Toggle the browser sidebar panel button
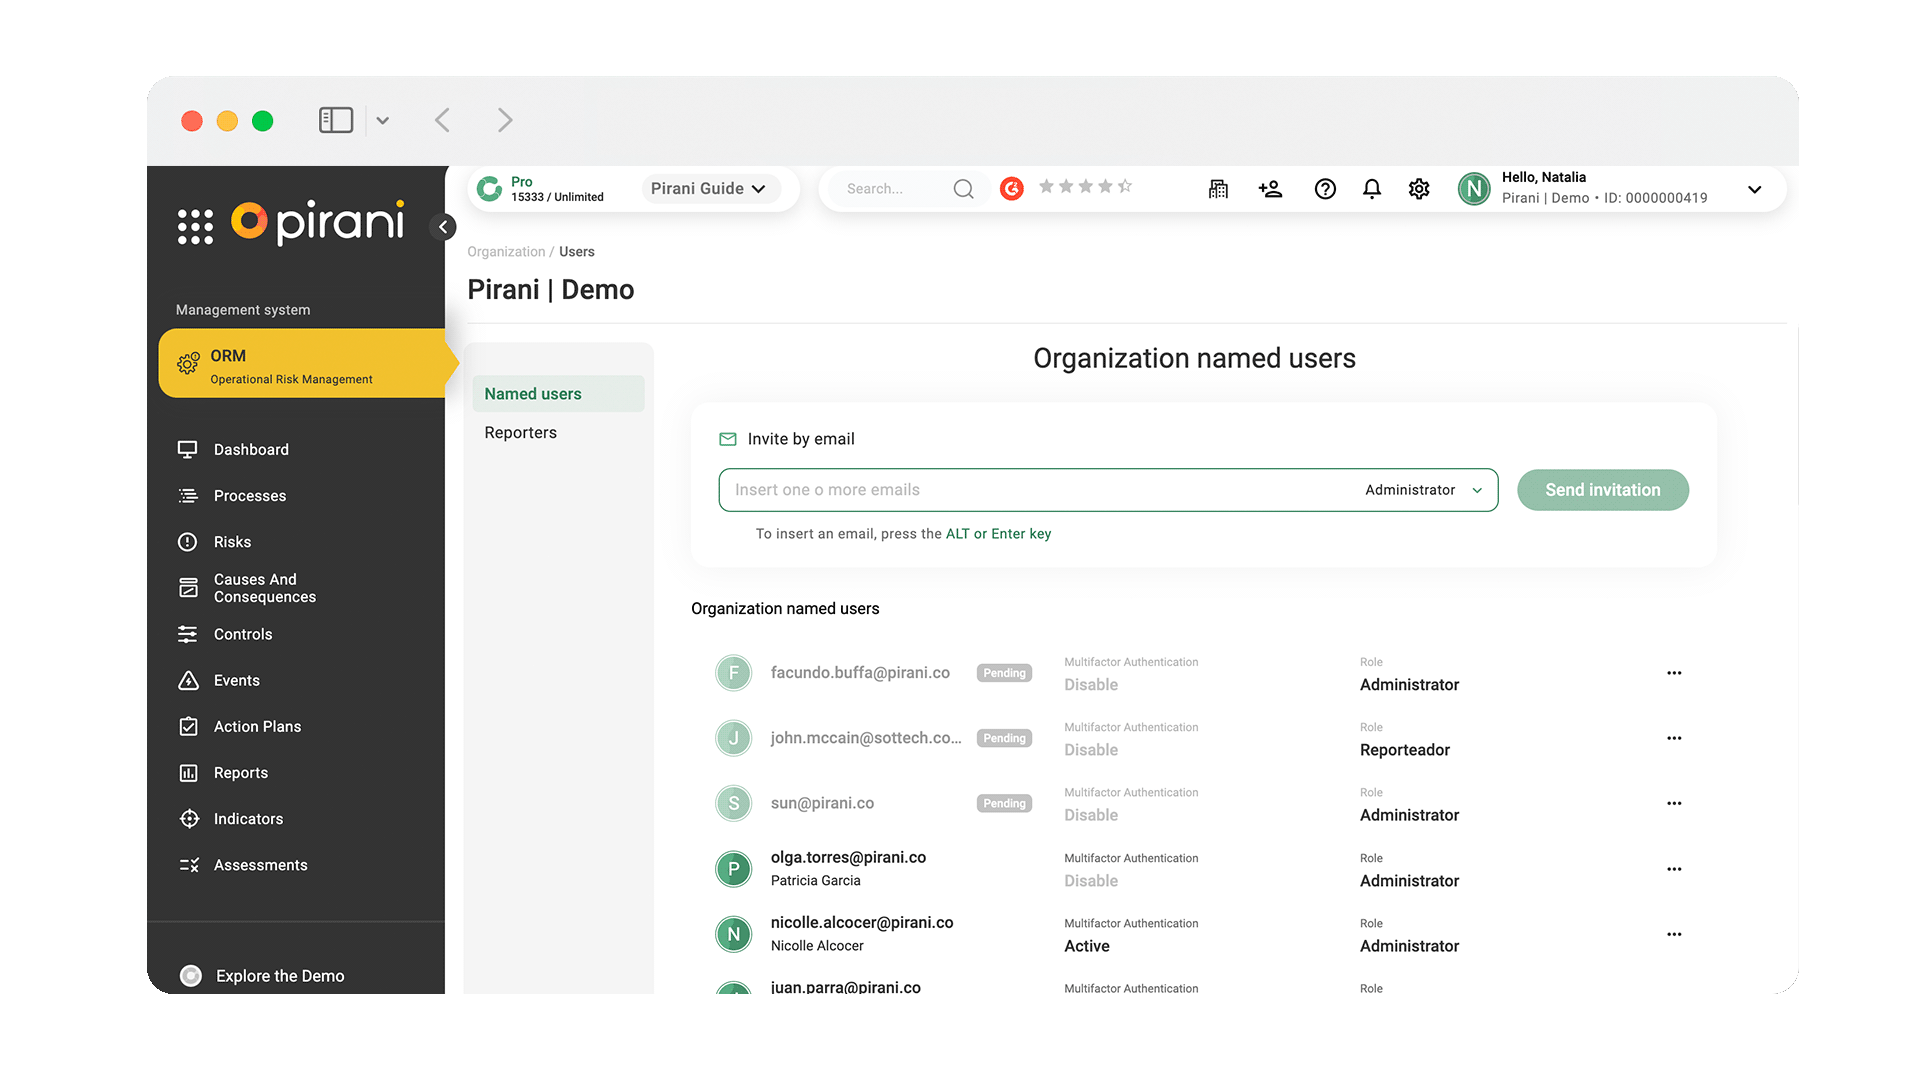 click(336, 121)
